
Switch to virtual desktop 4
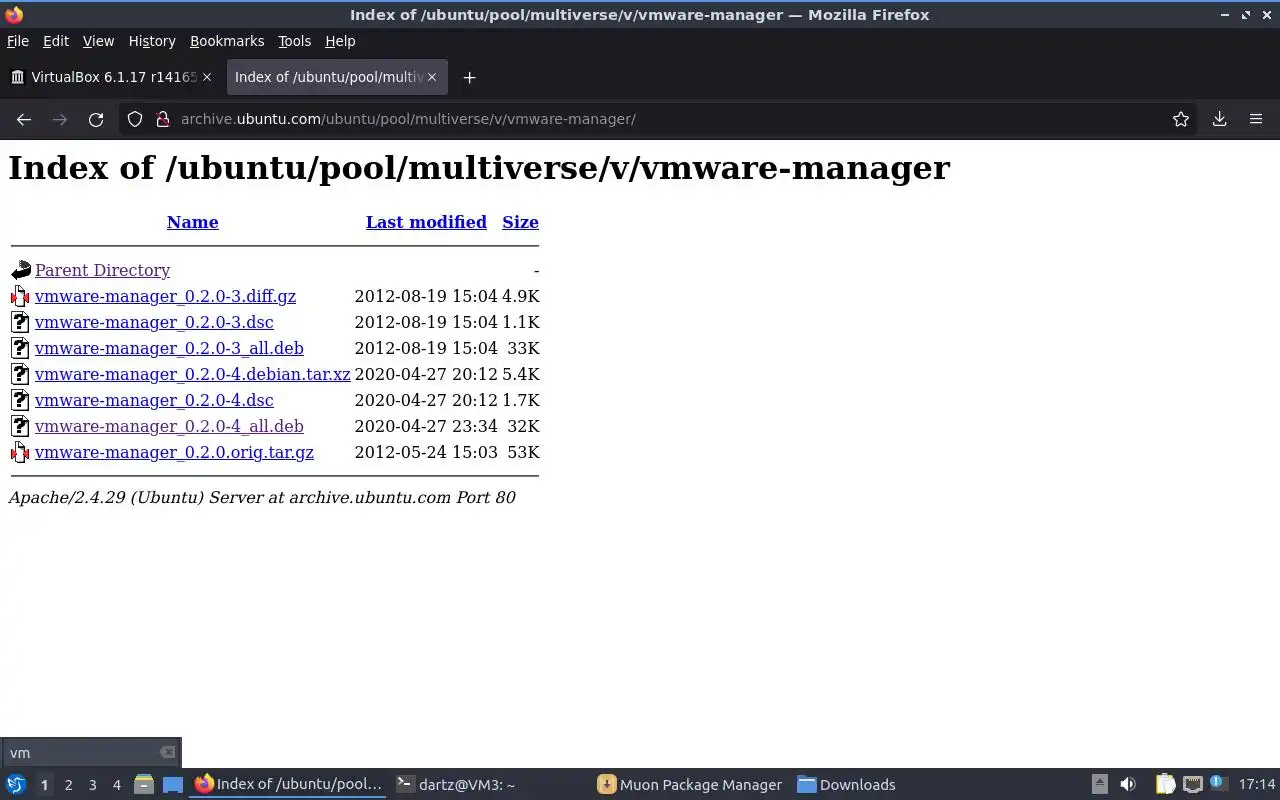[x=116, y=785]
